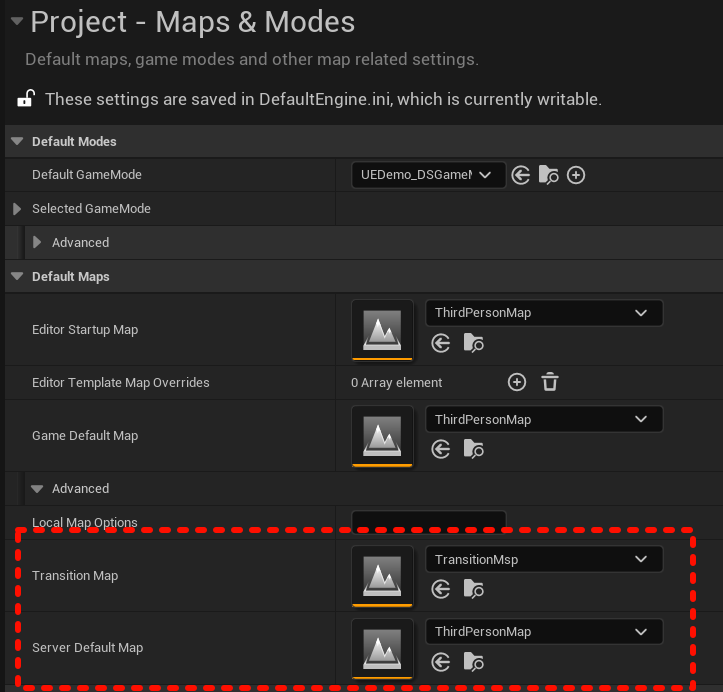723x692 pixels.
Task: Use selected asset for Transition Map
Action: point(441,590)
